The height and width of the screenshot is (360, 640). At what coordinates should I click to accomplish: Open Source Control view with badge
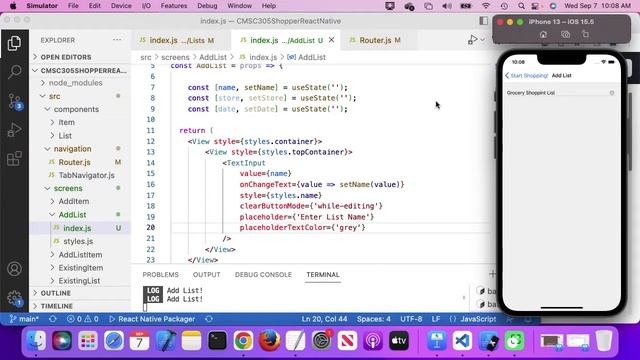(15, 101)
